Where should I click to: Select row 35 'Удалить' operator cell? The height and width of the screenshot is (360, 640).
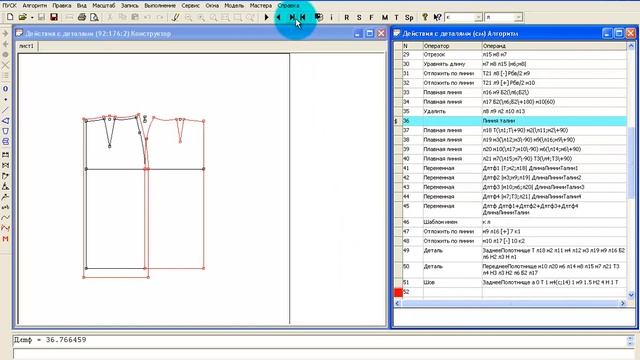tap(452, 111)
